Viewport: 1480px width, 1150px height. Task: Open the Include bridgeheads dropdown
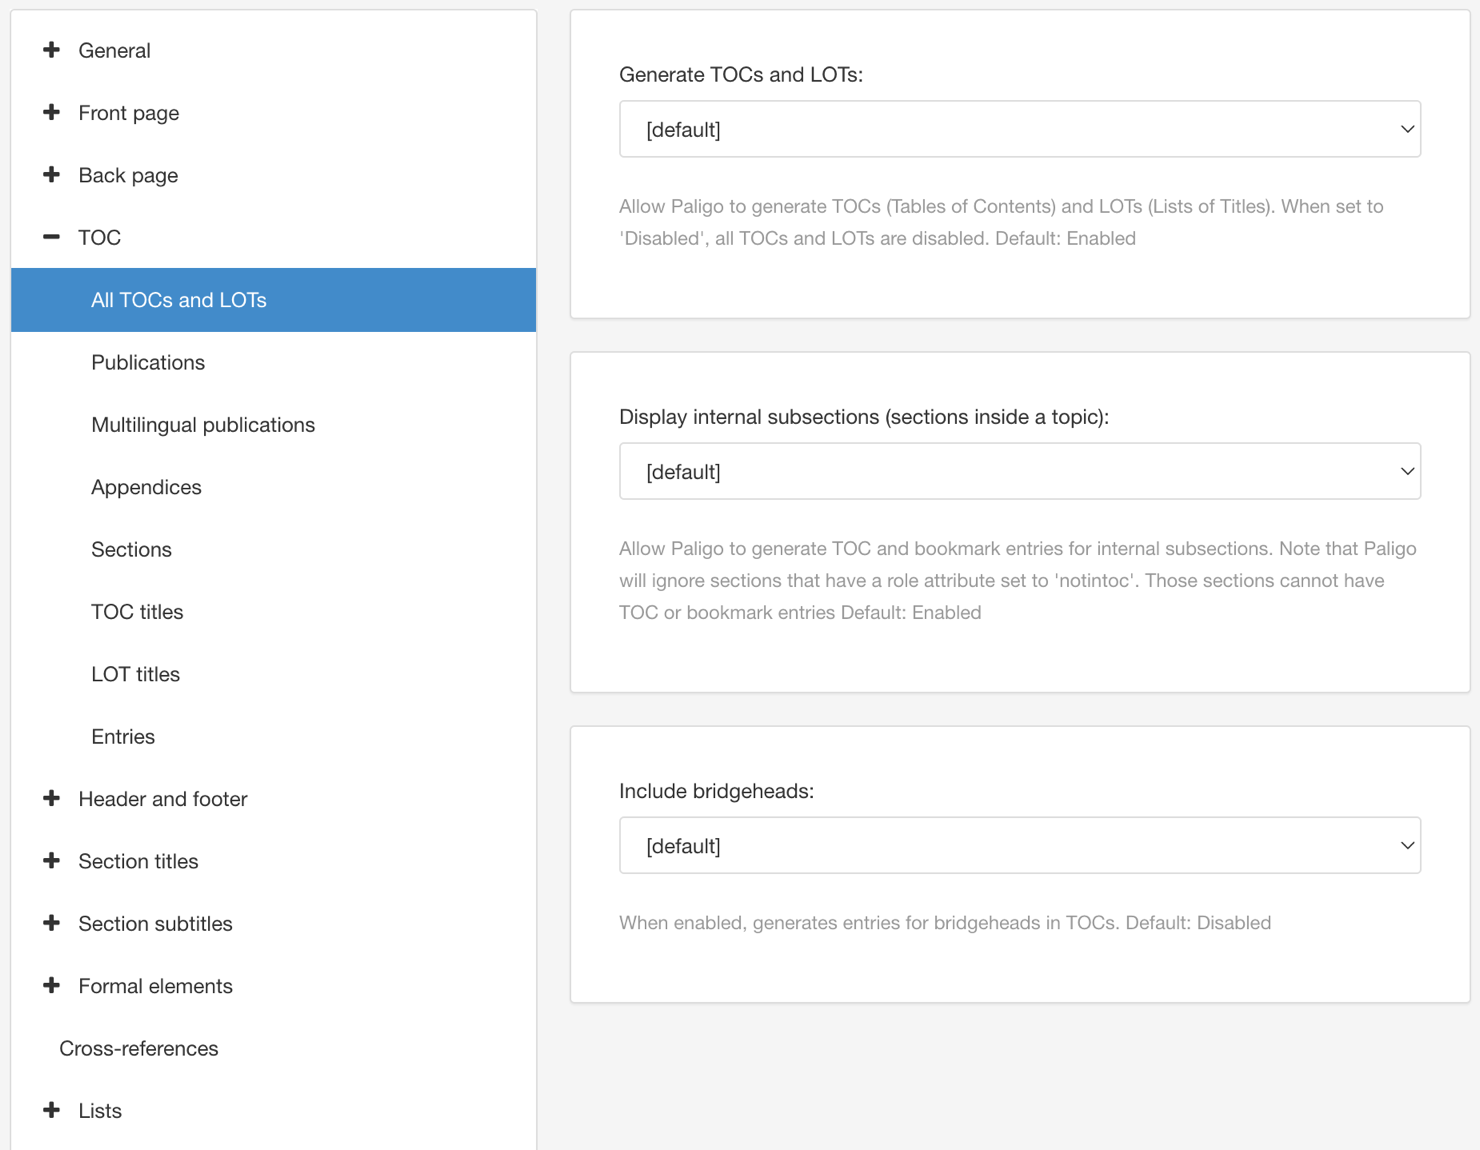[1019, 845]
